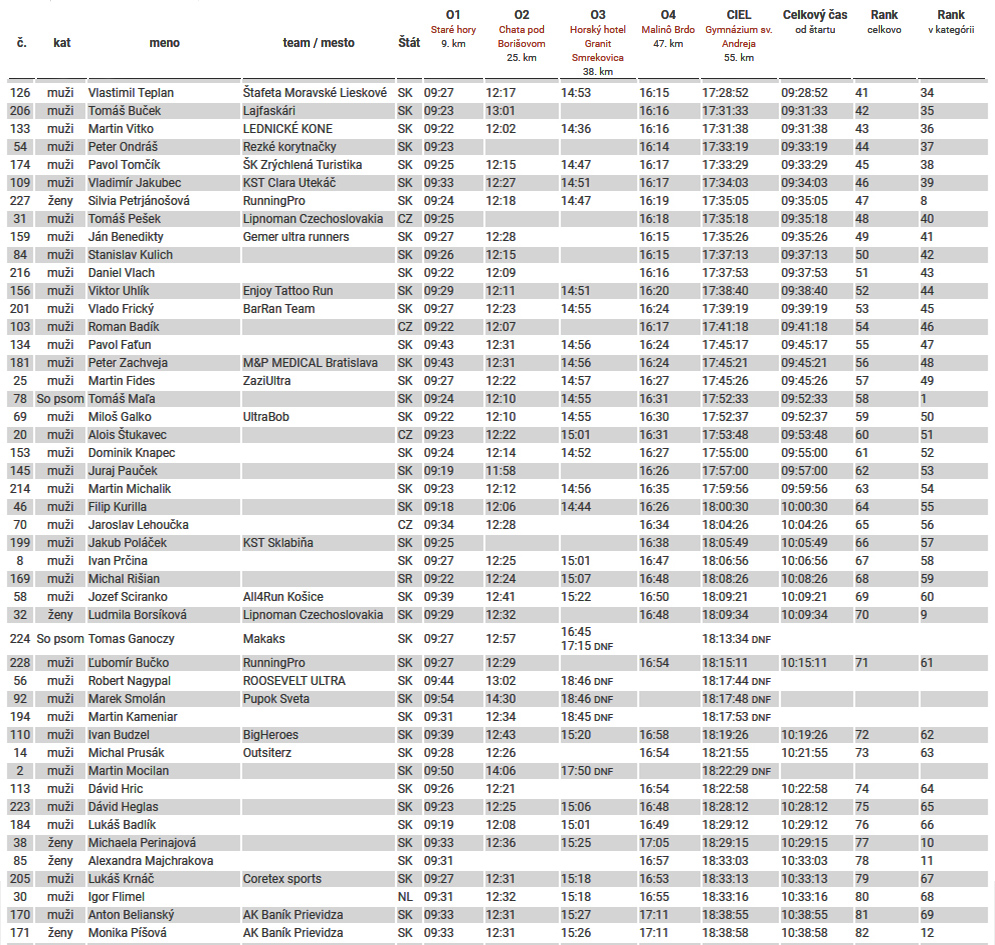Click the 'meno' column header
Image resolution: width=995 pixels, height=945 pixels.
(x=164, y=43)
